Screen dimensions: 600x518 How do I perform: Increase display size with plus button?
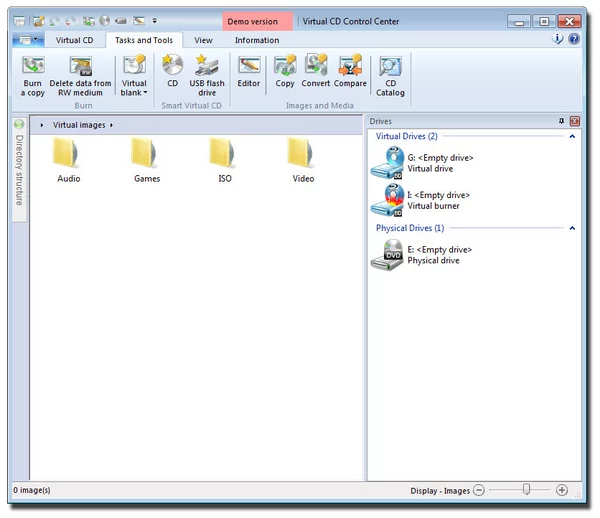(x=561, y=490)
